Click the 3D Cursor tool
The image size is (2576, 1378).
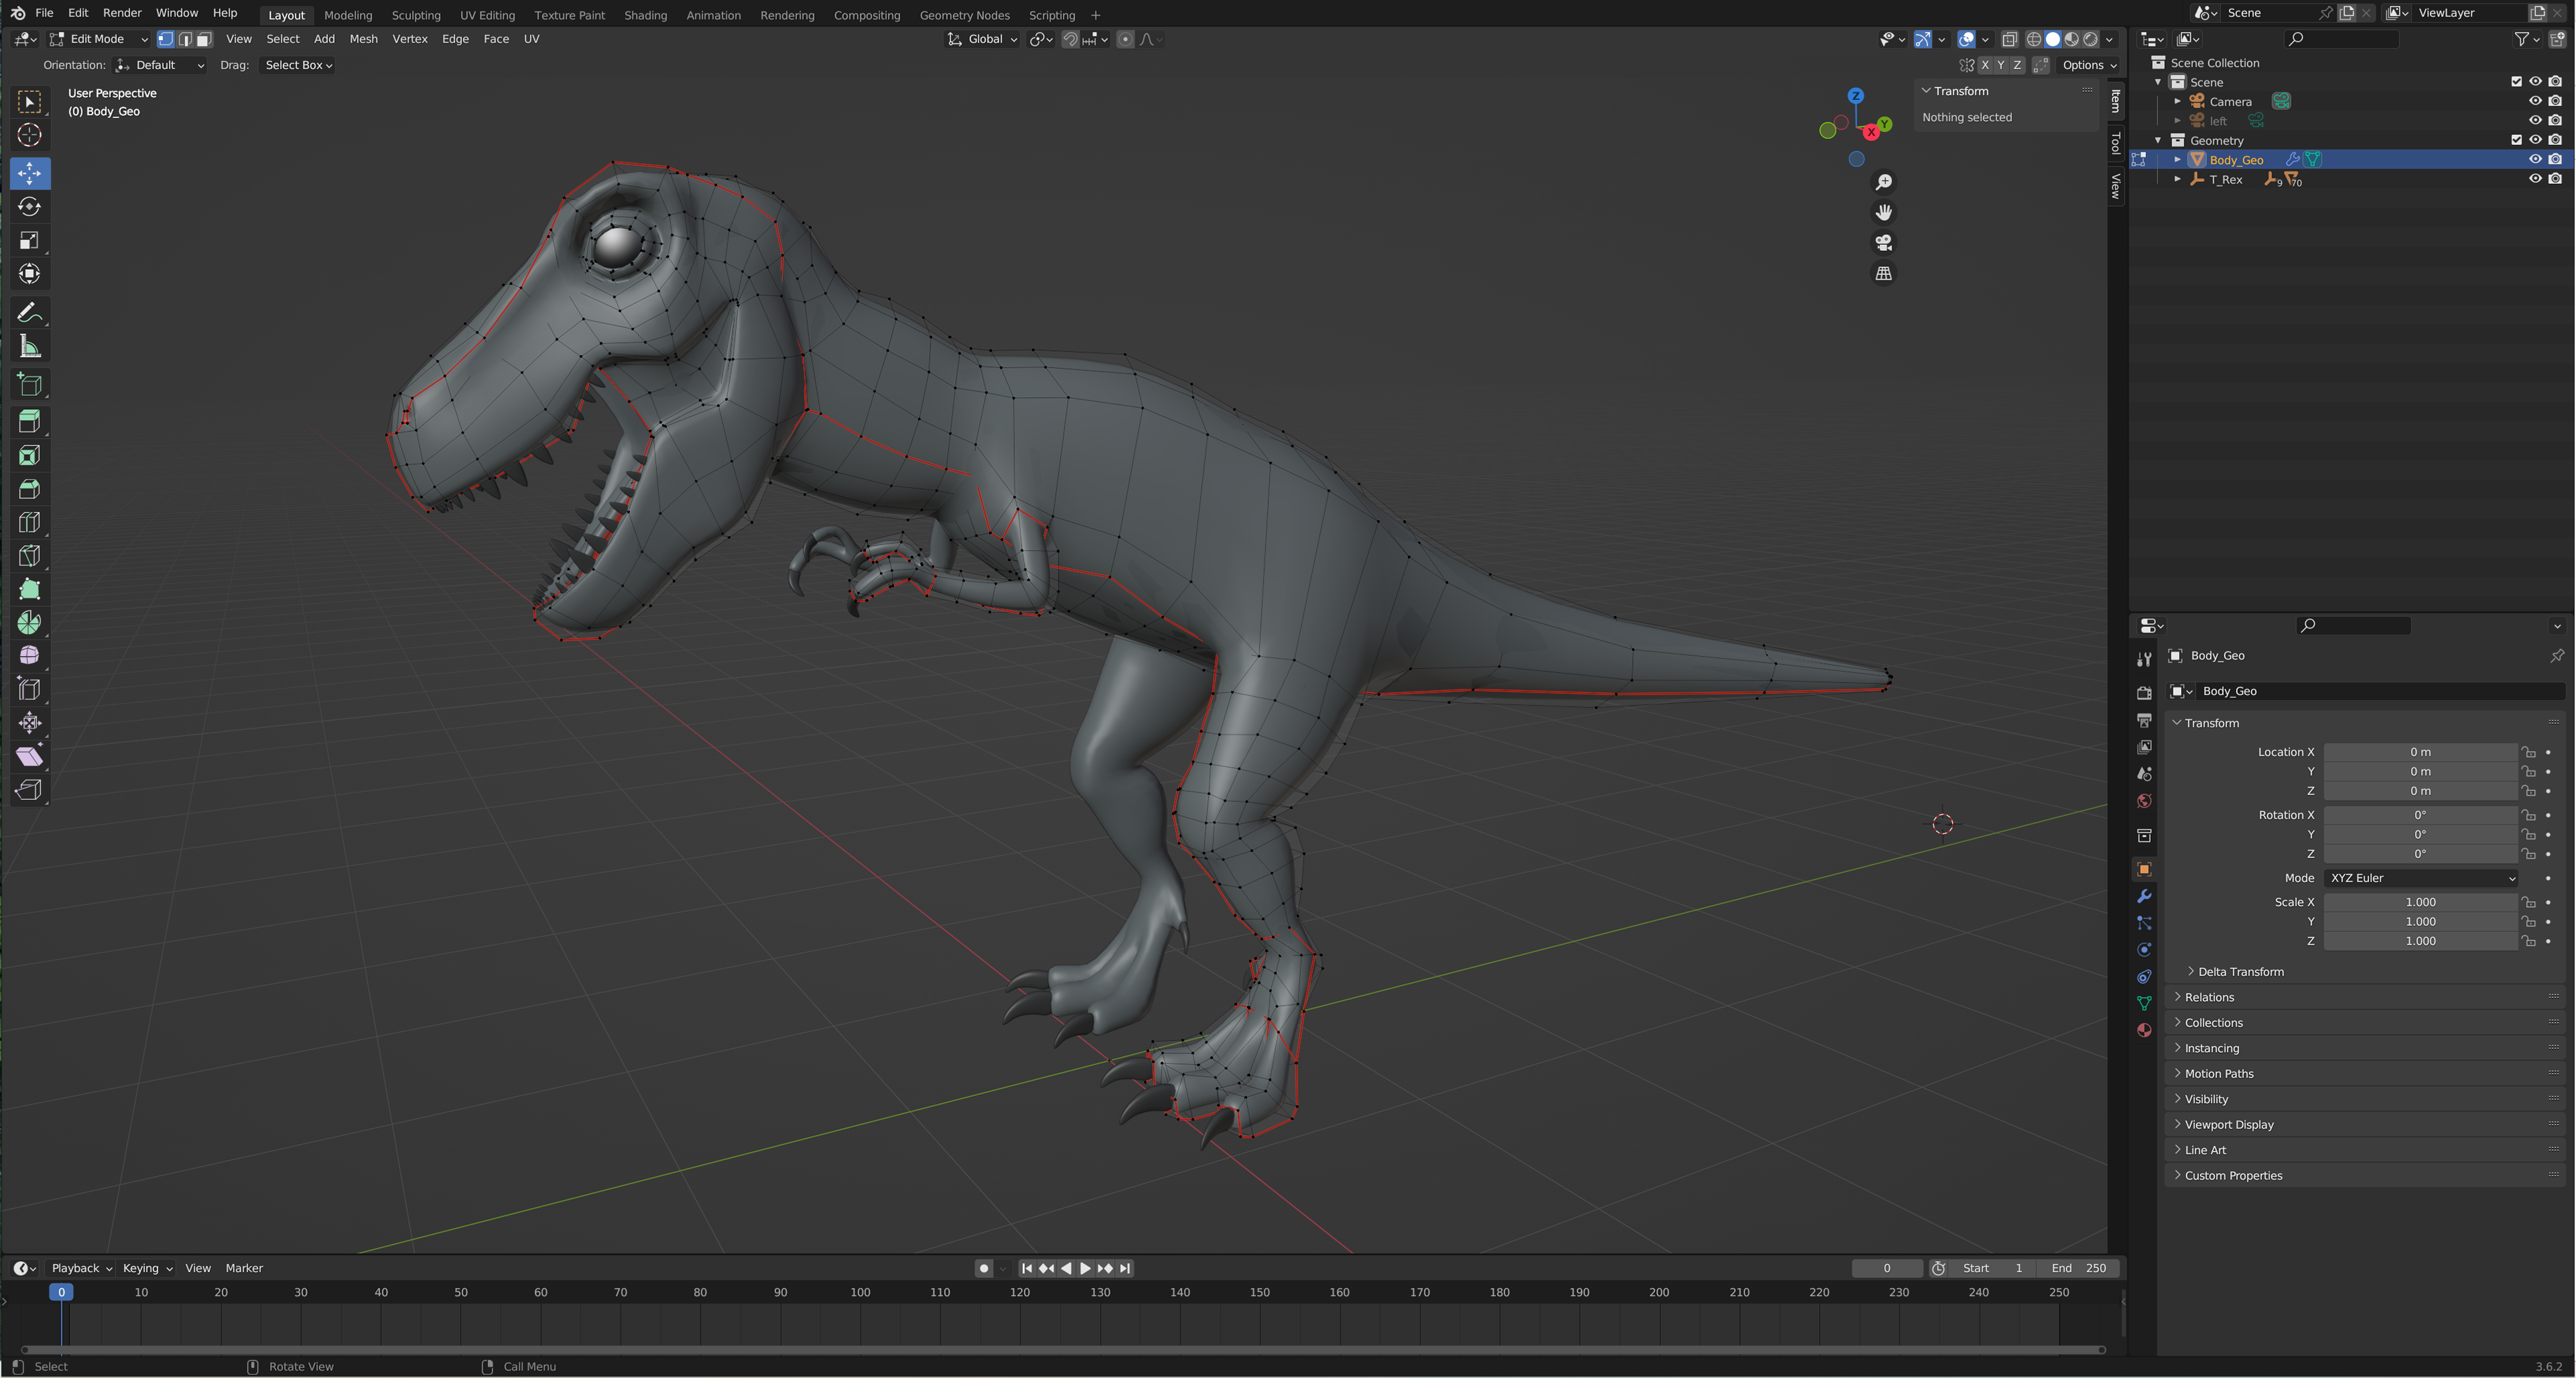point(29,135)
